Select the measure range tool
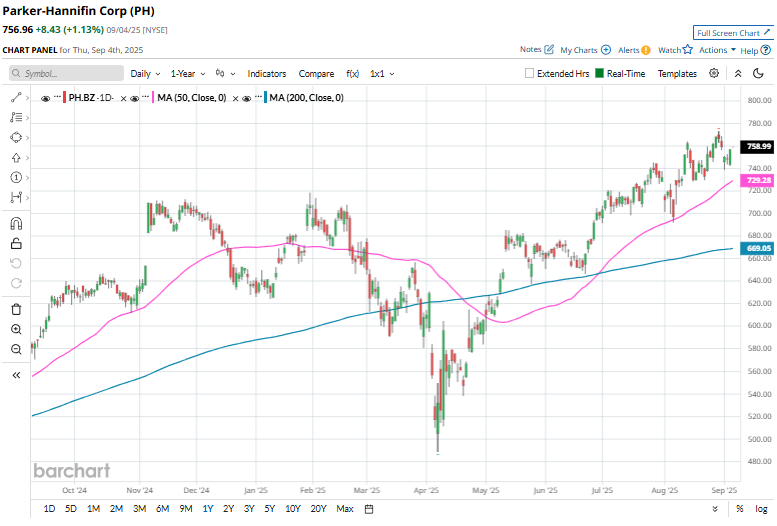Image resolution: width=777 pixels, height=526 pixels. coord(16,197)
